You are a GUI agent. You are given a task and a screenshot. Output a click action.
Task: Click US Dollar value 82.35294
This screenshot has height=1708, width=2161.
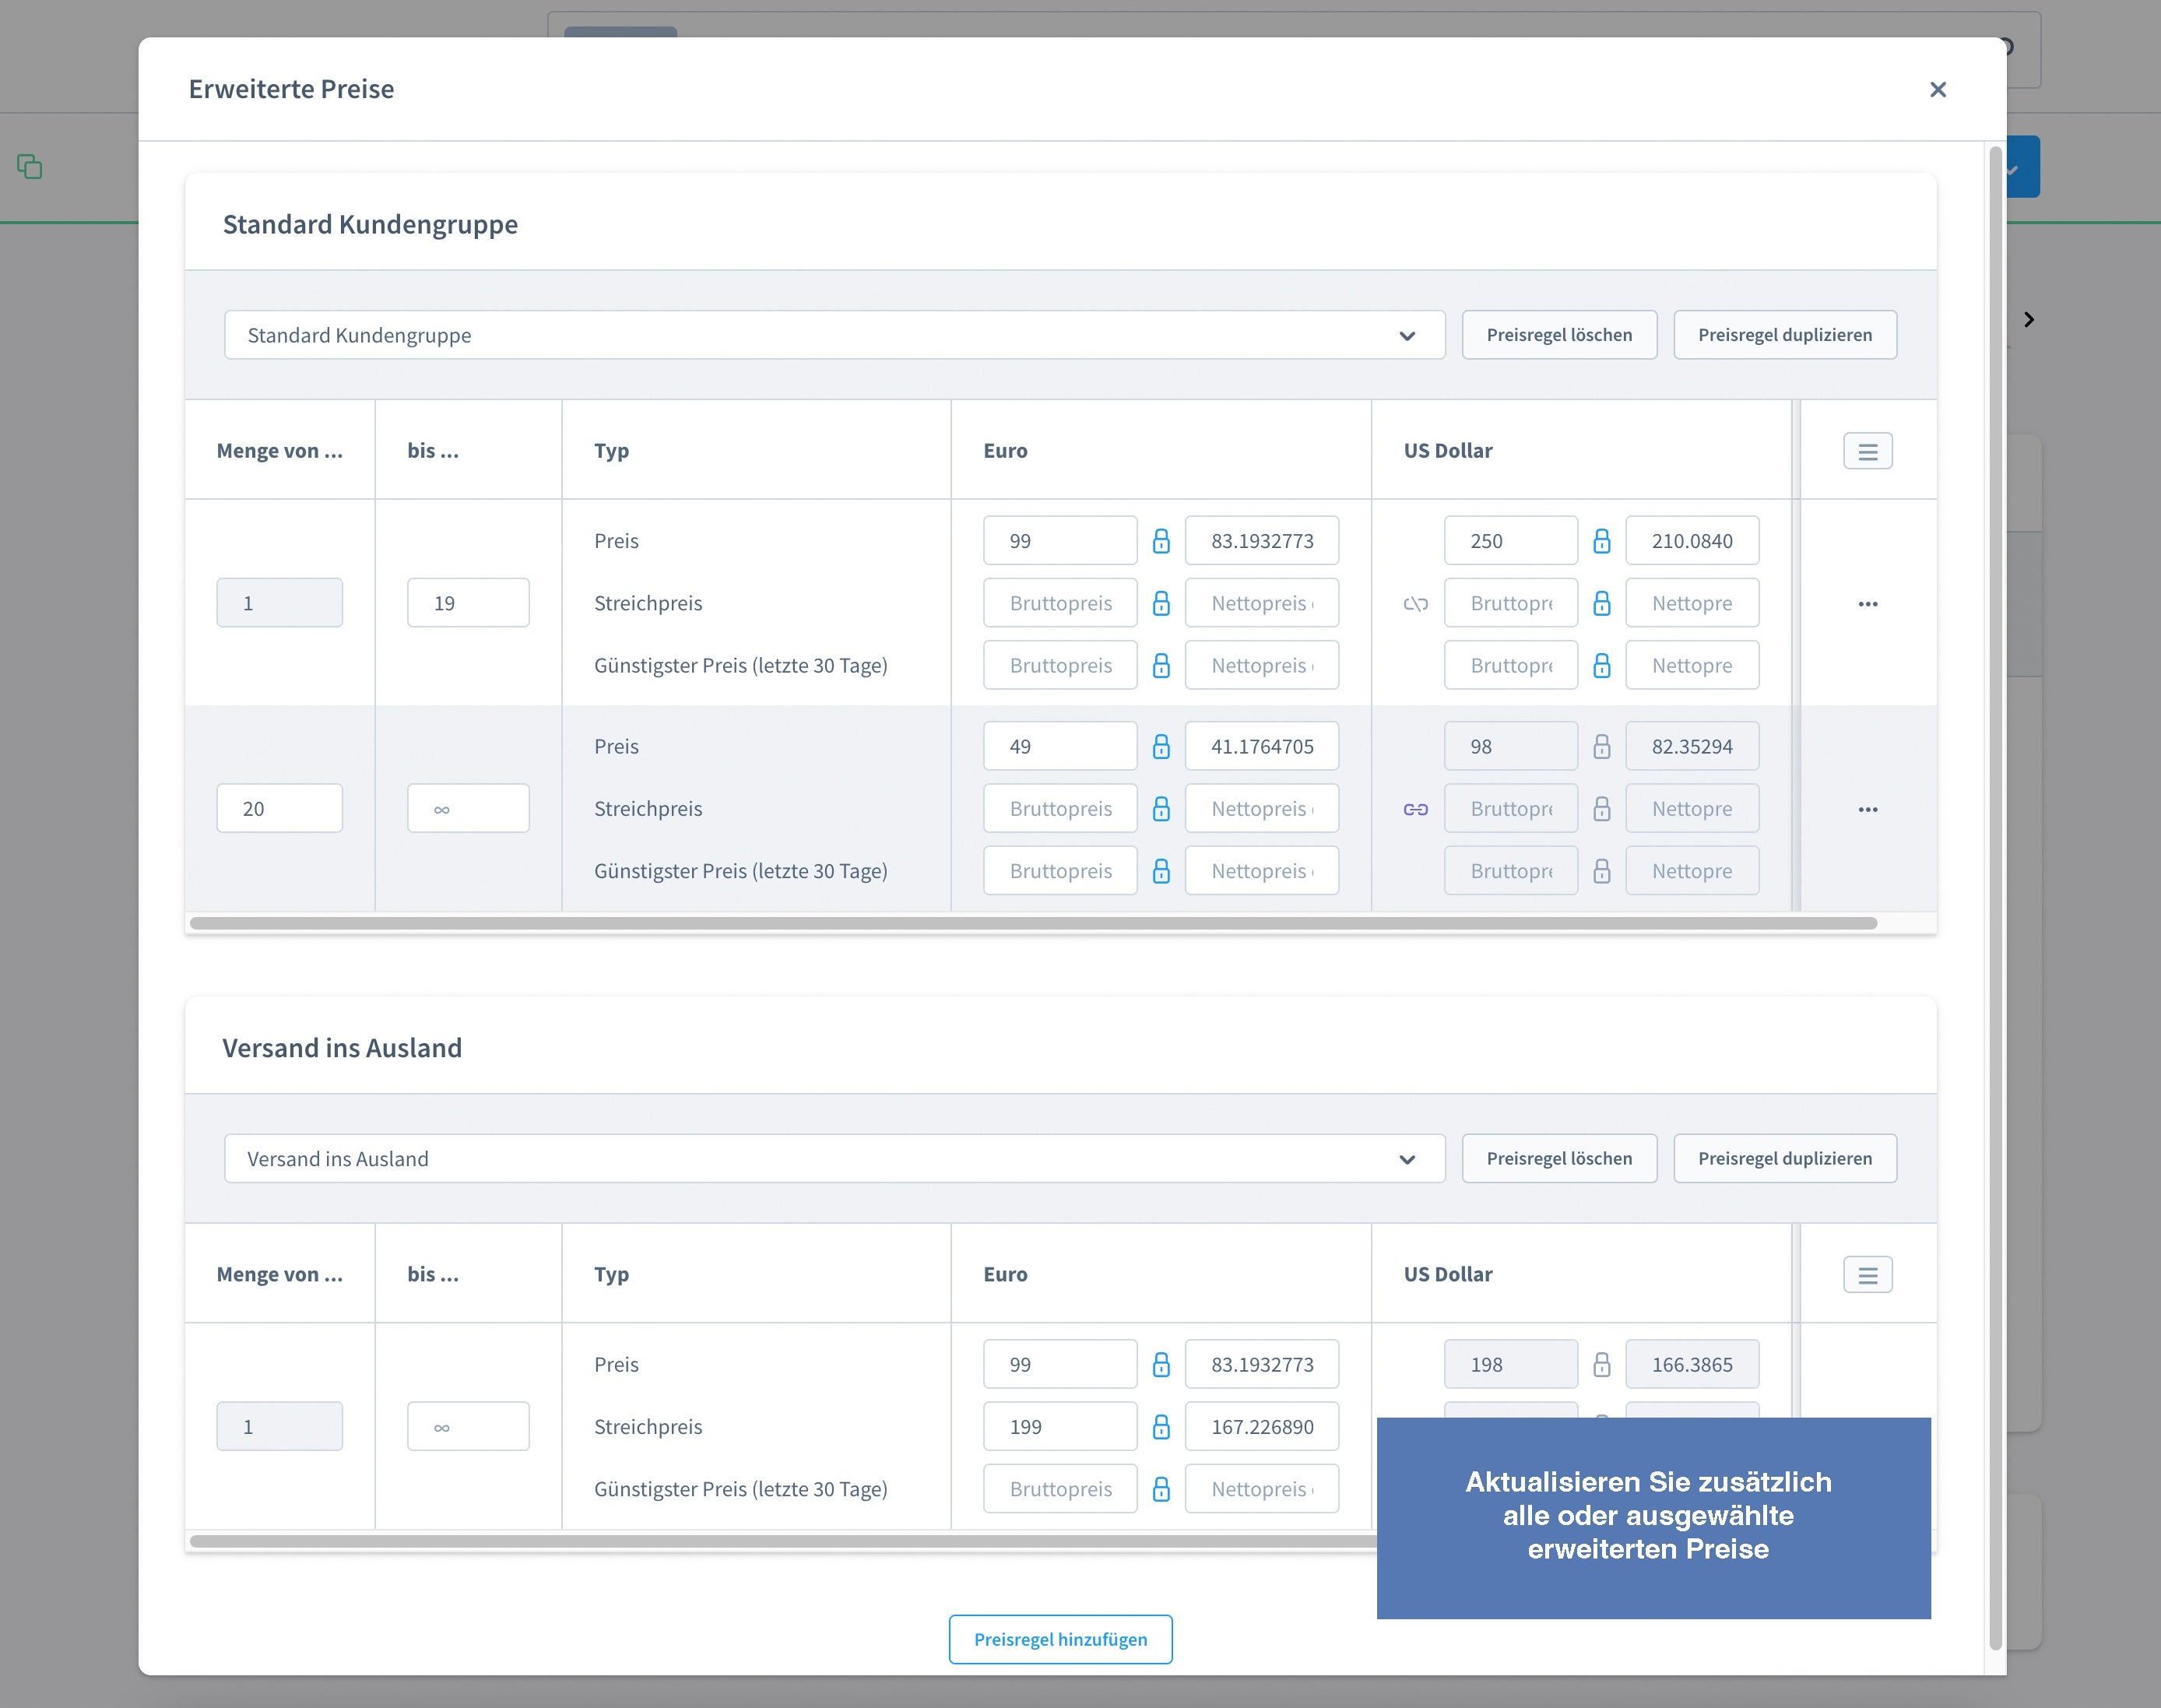[1692, 746]
